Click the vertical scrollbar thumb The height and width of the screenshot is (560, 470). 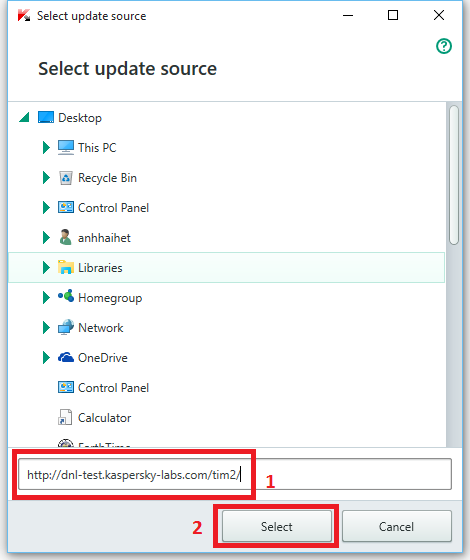454,175
